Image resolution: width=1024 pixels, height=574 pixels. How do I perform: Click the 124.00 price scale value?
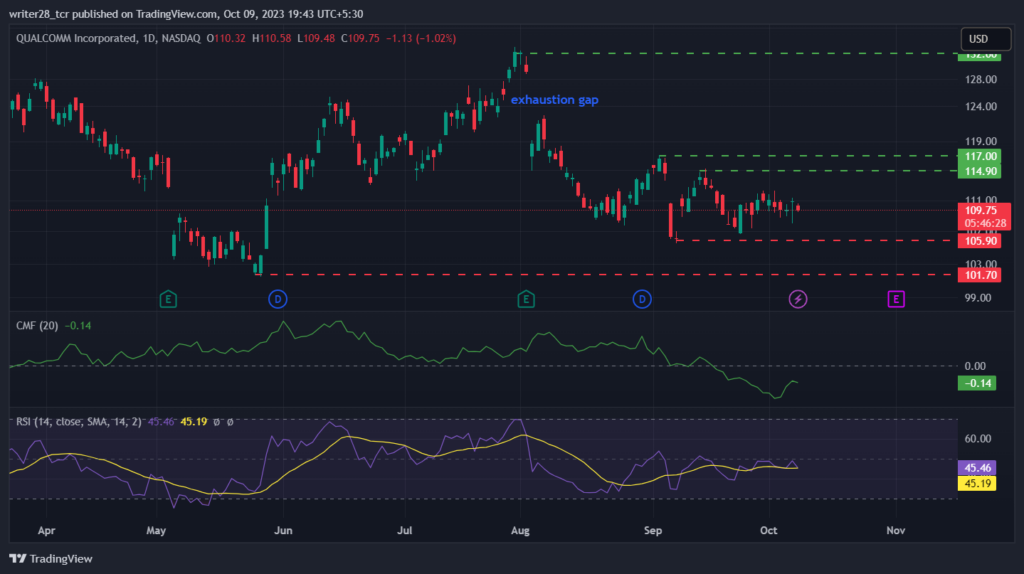(x=981, y=106)
